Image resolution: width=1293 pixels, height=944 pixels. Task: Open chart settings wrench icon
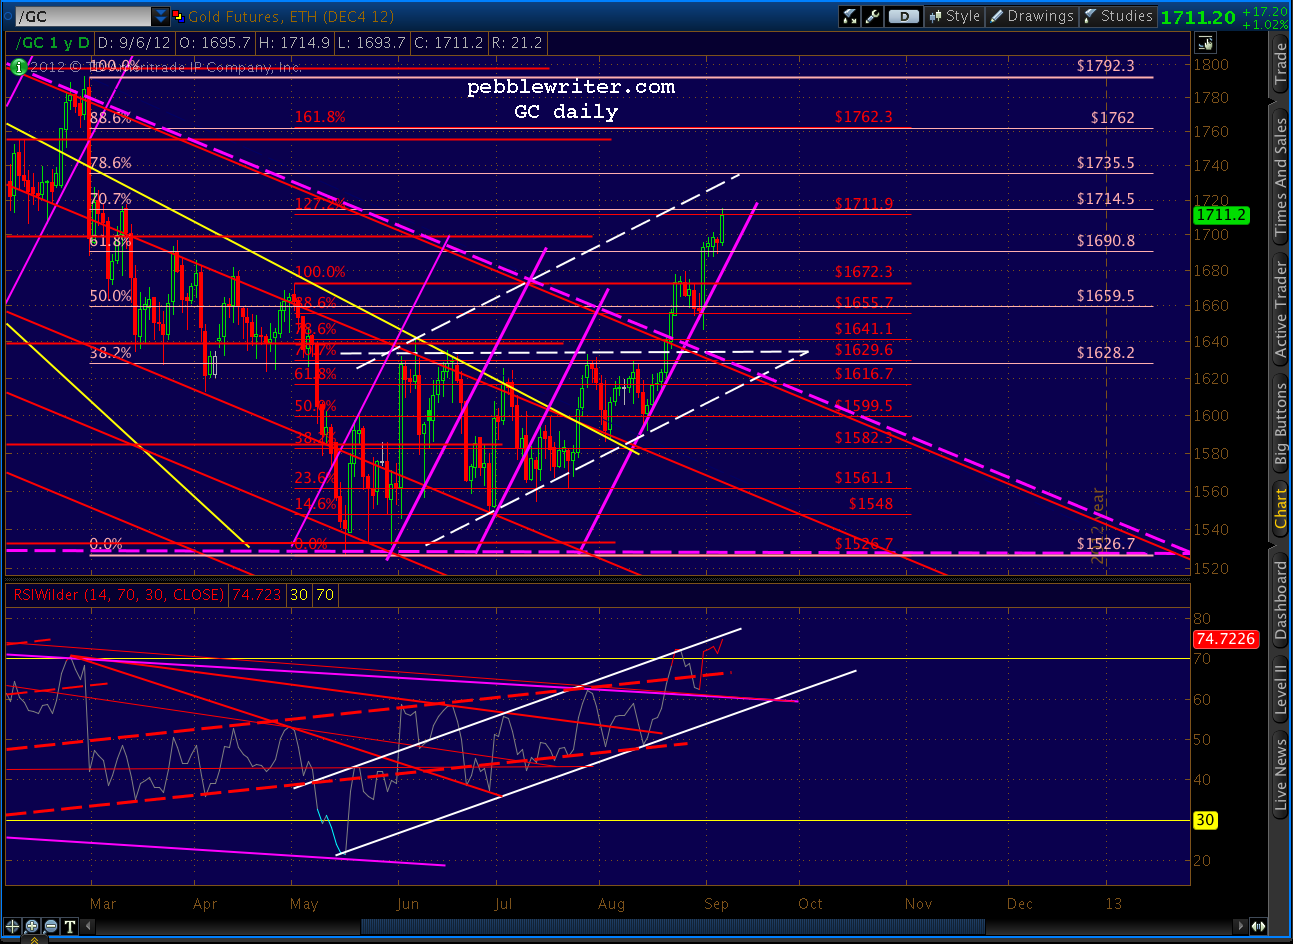point(873,16)
